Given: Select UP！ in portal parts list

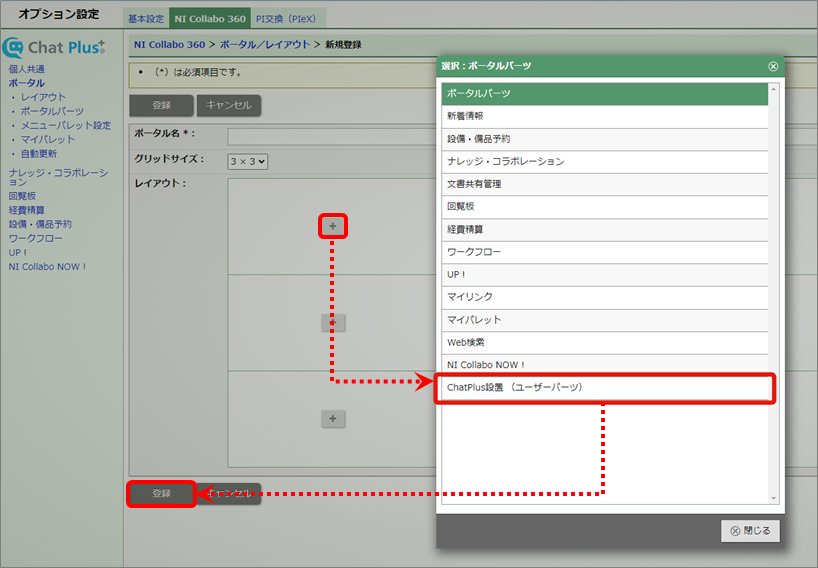Looking at the screenshot, I should point(605,274).
